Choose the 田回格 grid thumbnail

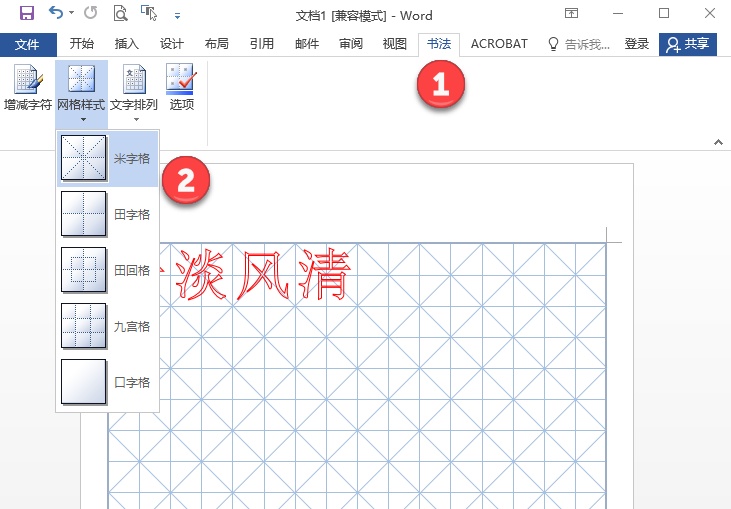click(83, 270)
